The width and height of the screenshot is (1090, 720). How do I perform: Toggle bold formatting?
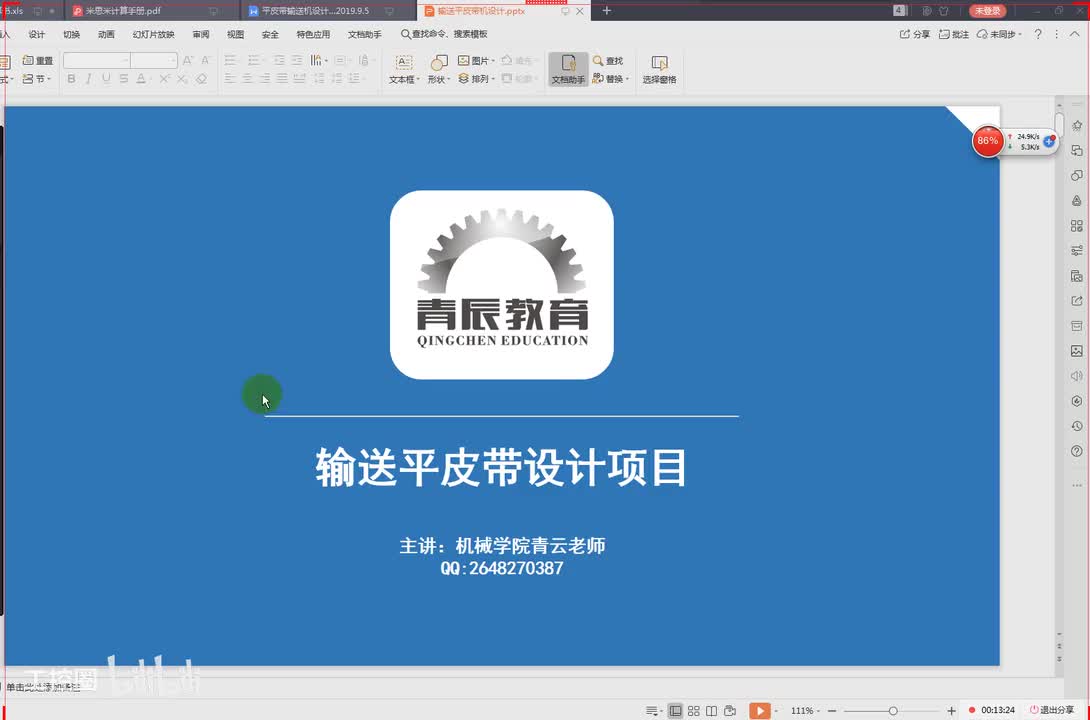[x=71, y=79]
